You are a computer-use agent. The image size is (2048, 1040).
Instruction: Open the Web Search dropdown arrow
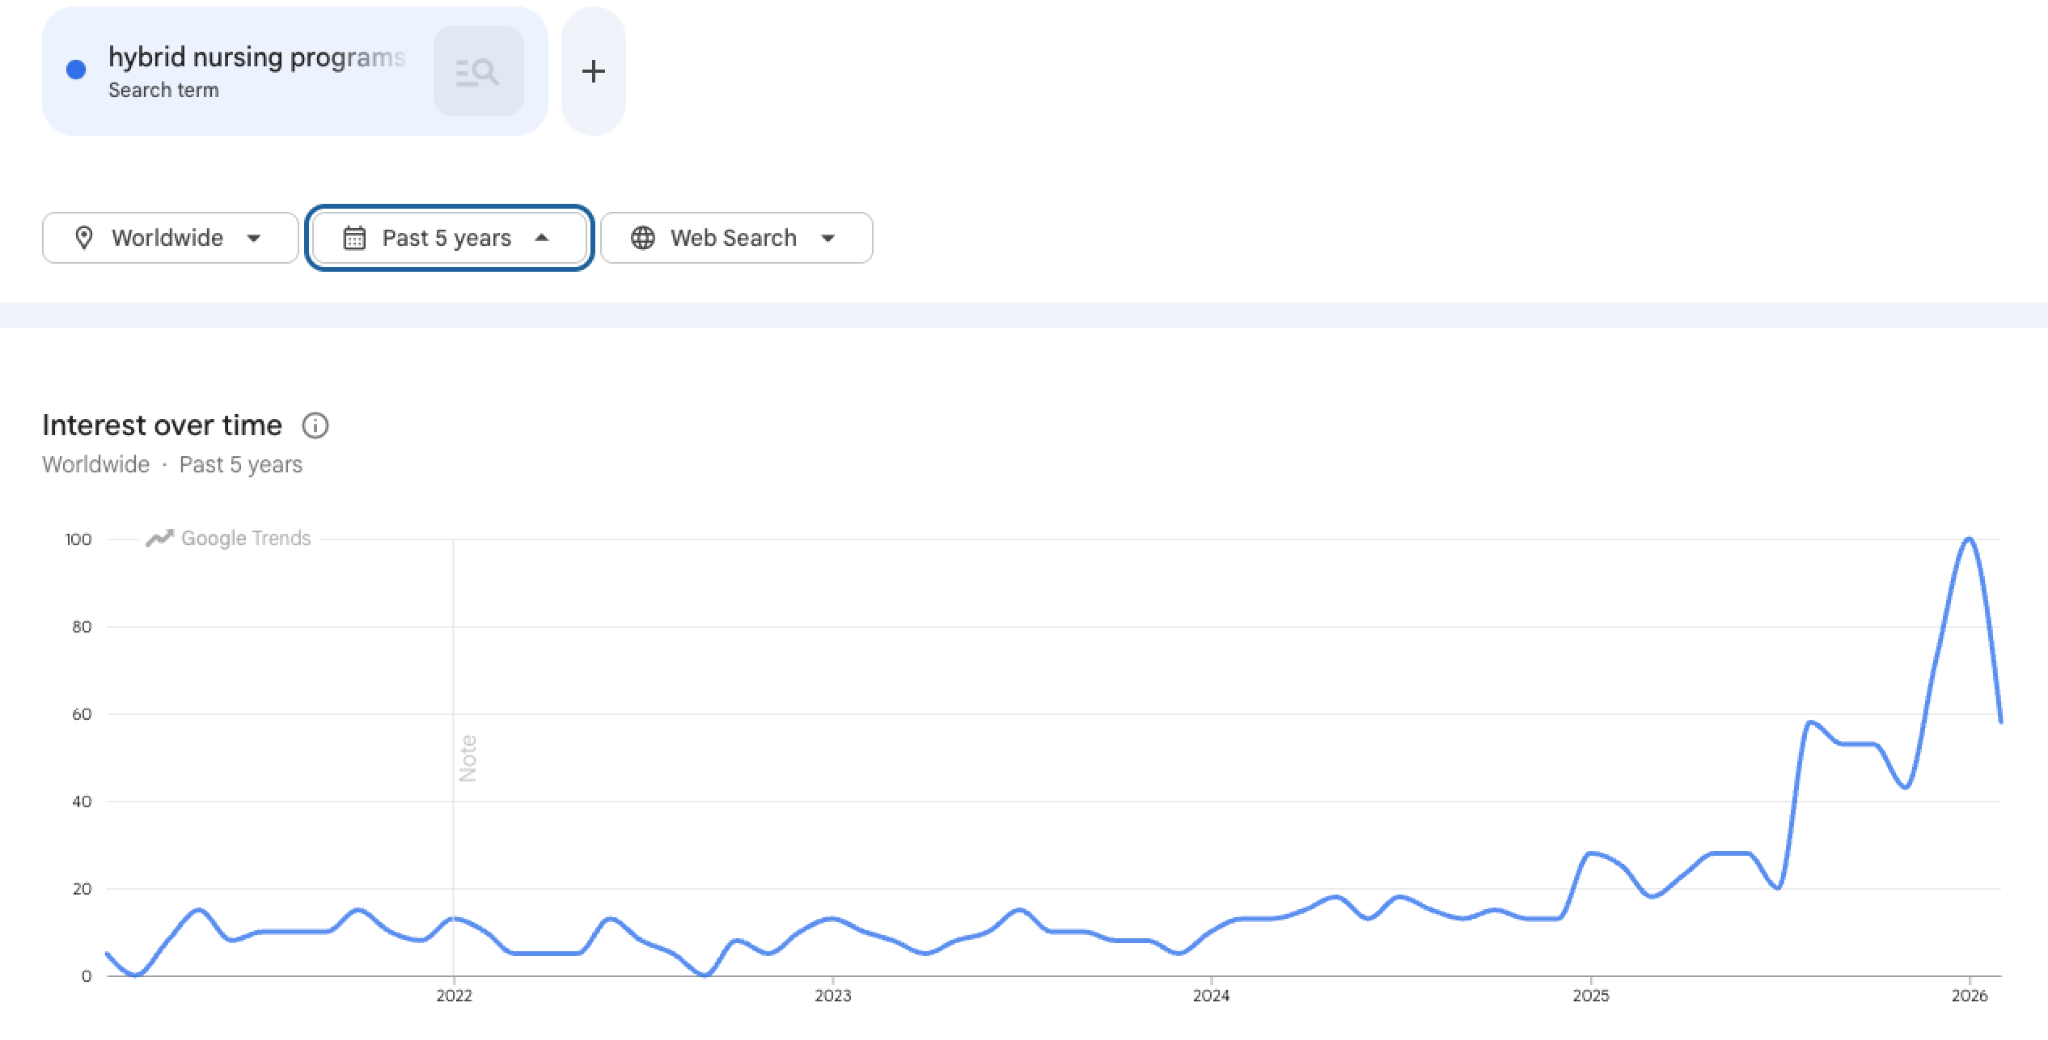pyautogui.click(x=828, y=238)
